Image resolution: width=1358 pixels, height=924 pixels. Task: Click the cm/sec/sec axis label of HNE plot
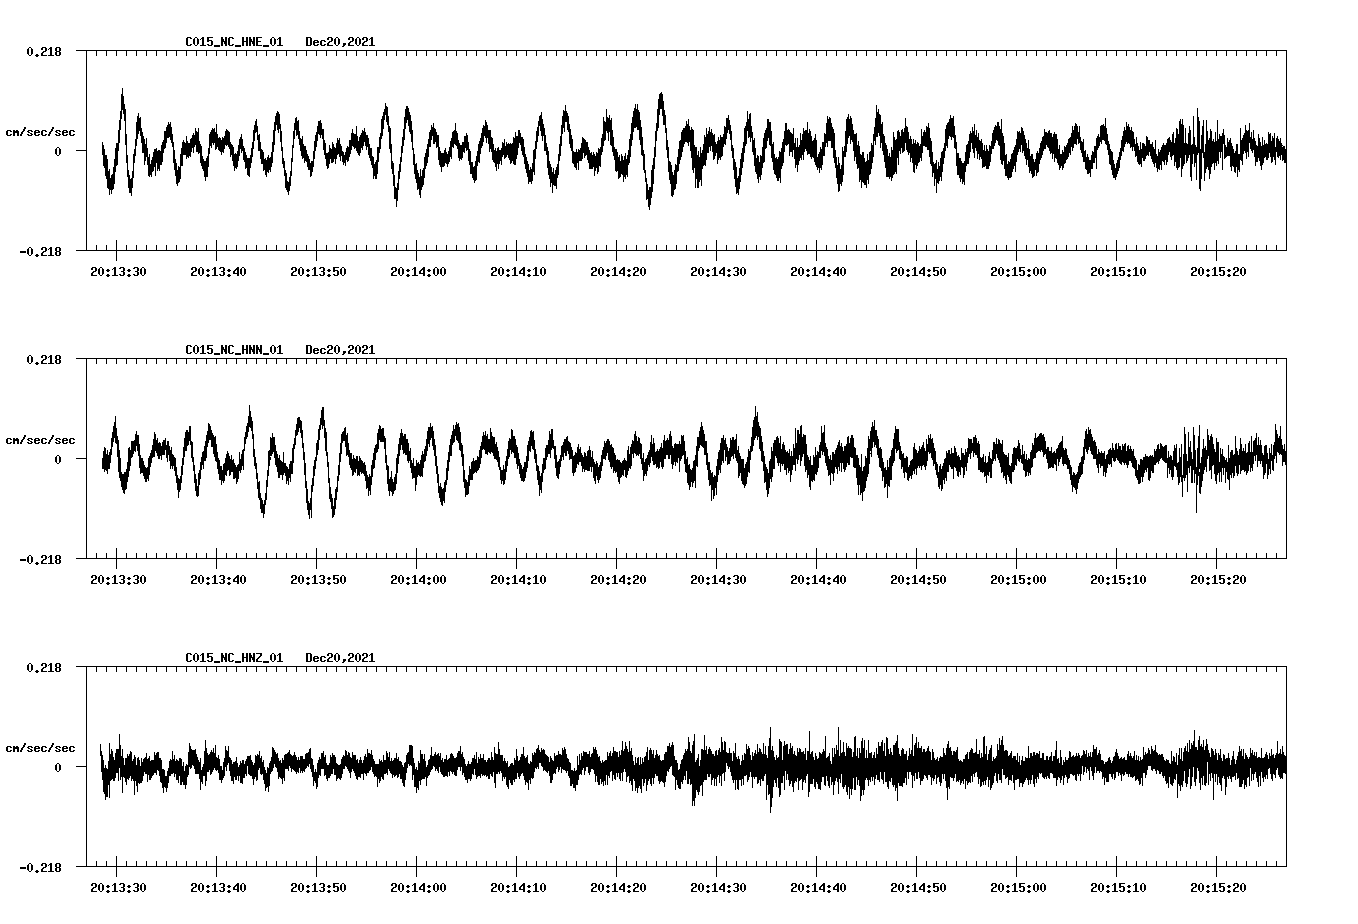click(x=40, y=132)
